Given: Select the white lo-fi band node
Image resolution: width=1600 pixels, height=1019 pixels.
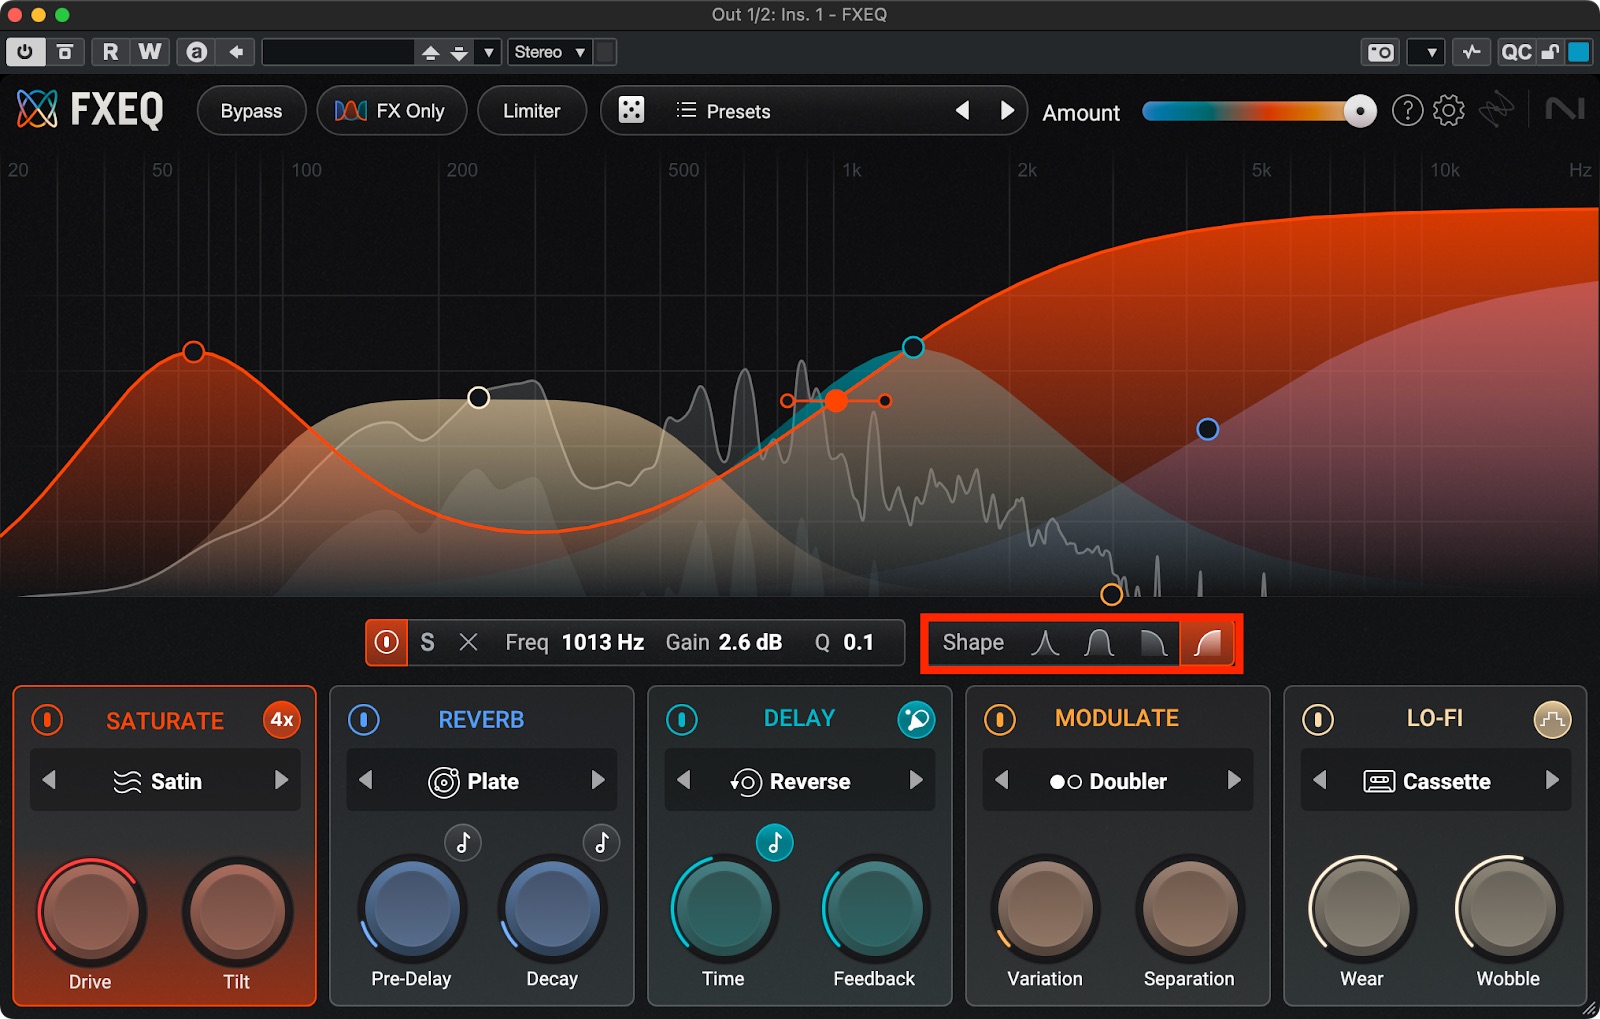Looking at the screenshot, I should [479, 398].
